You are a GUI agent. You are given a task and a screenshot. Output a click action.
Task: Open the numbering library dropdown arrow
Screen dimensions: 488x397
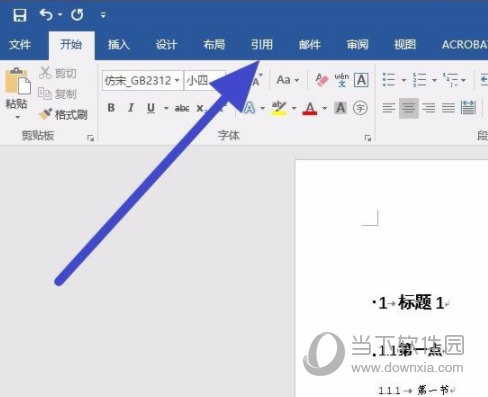click(x=434, y=80)
